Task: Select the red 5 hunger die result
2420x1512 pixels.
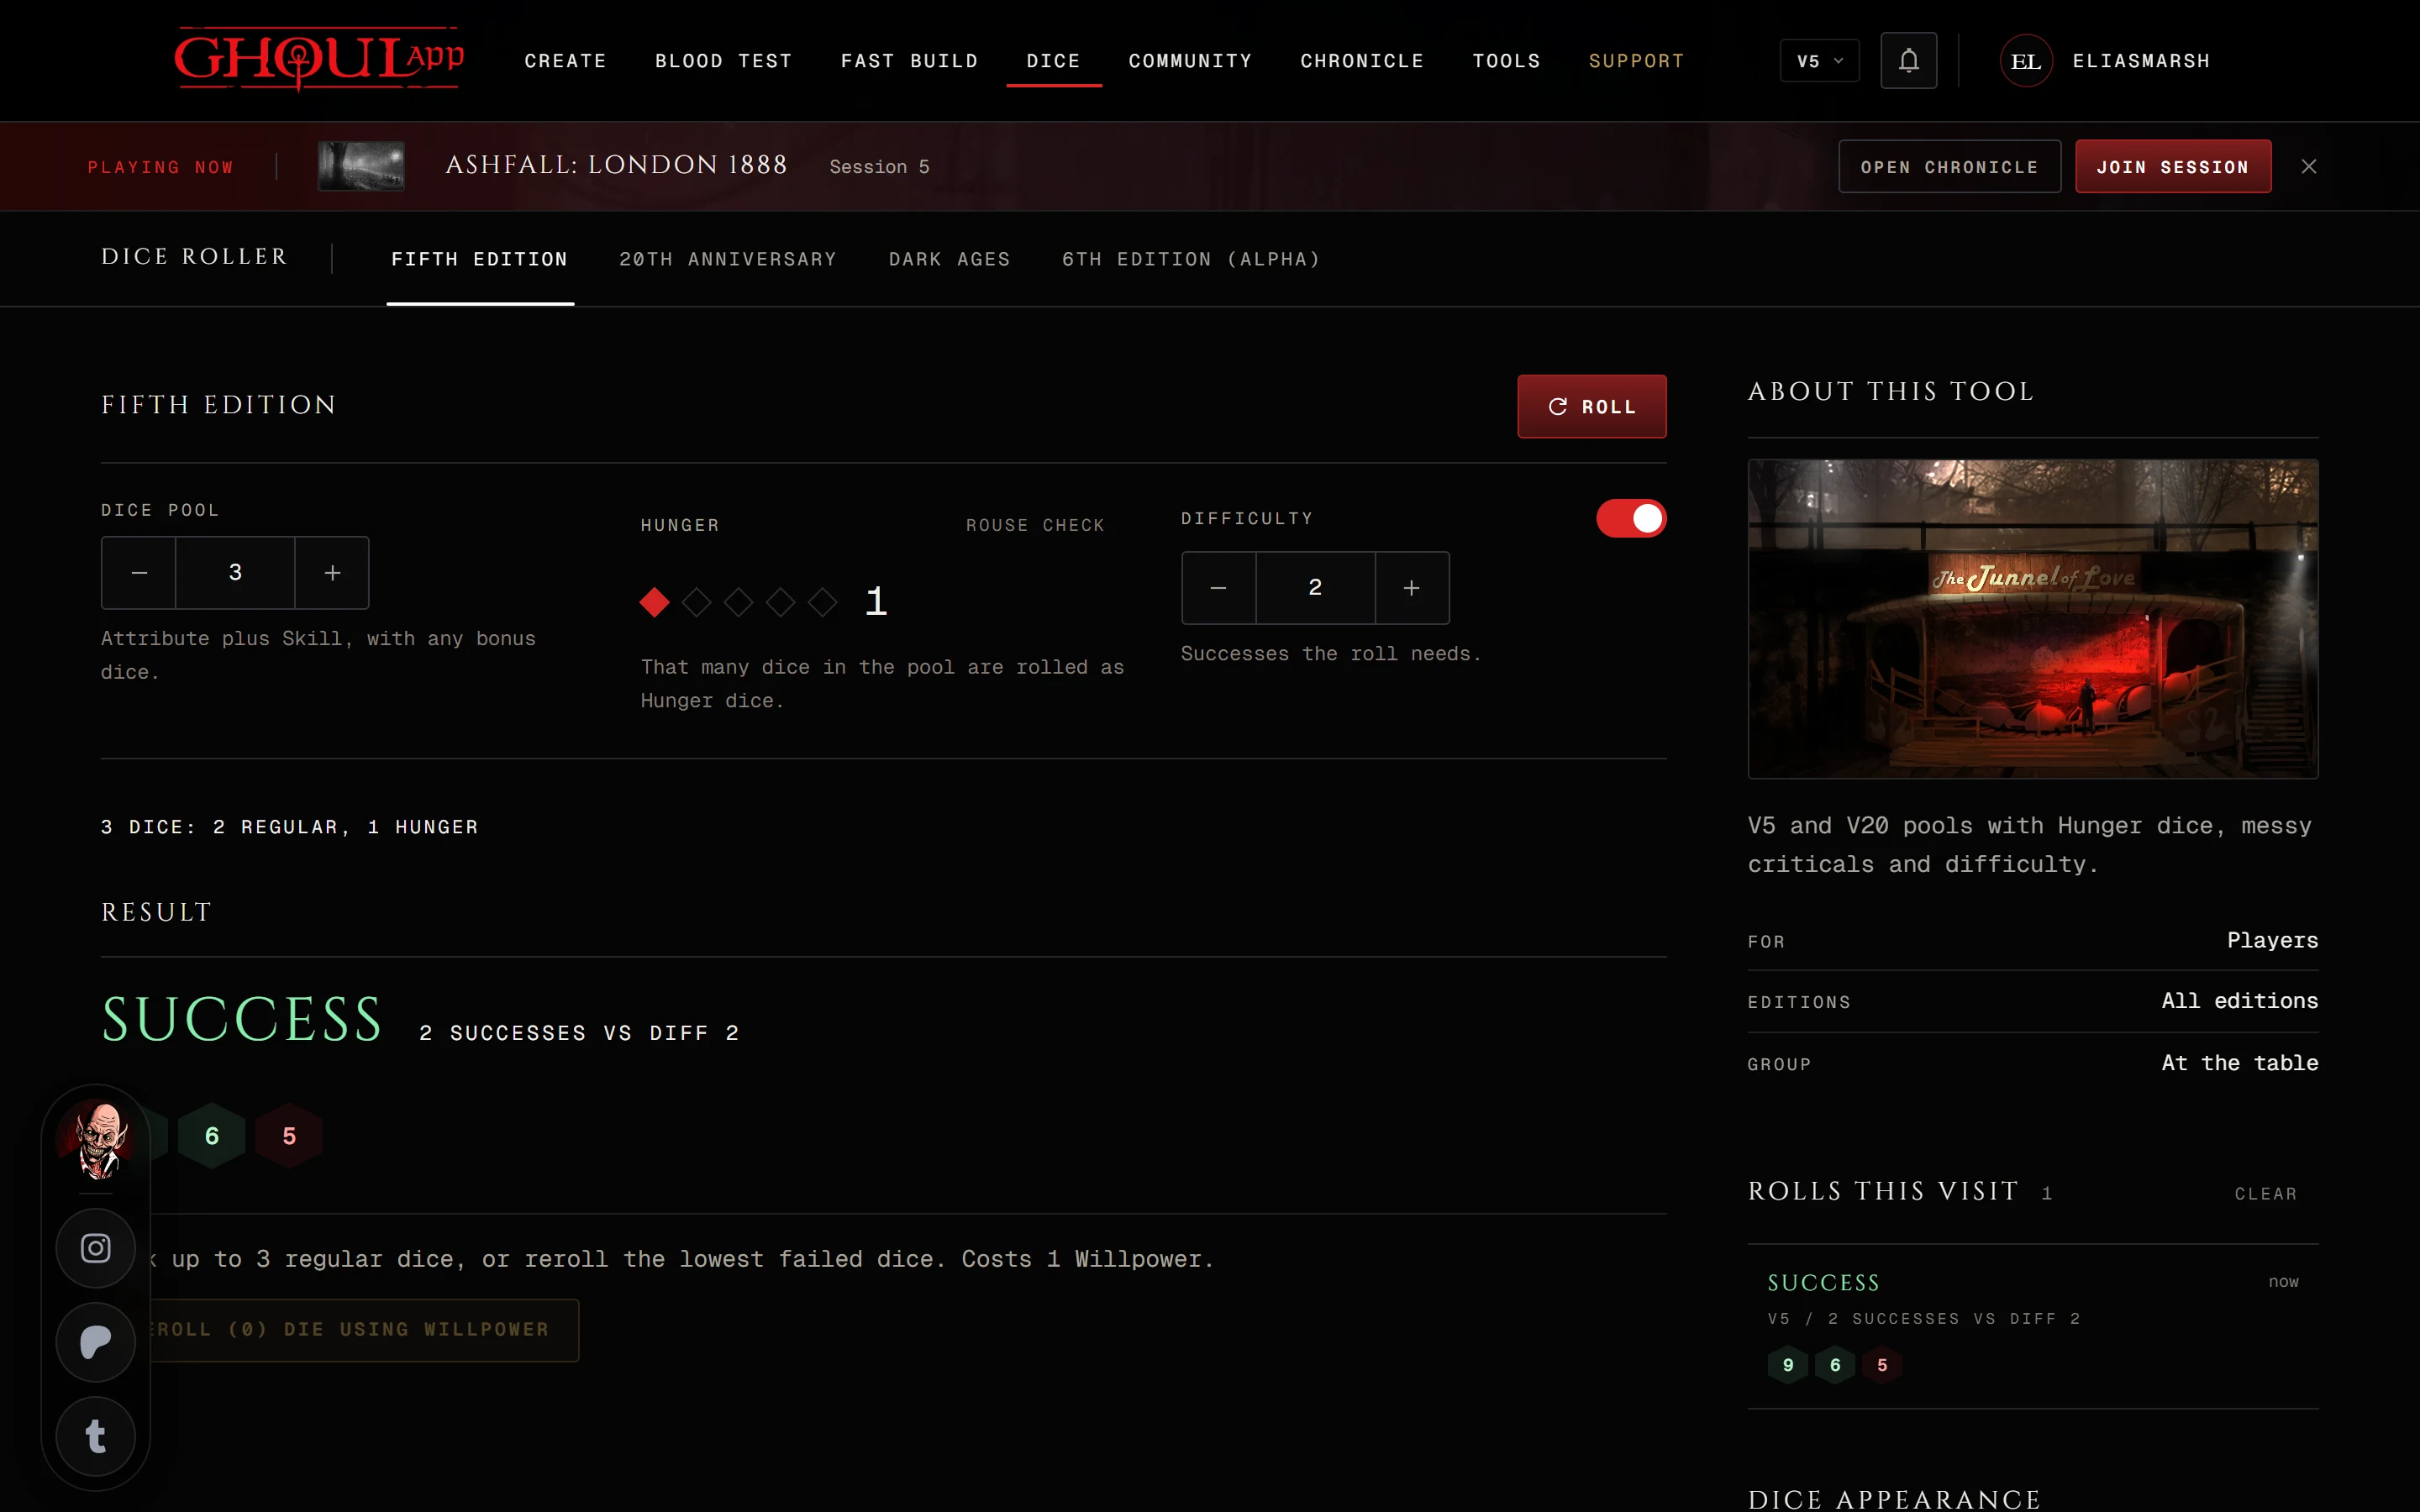Action: (x=289, y=1136)
